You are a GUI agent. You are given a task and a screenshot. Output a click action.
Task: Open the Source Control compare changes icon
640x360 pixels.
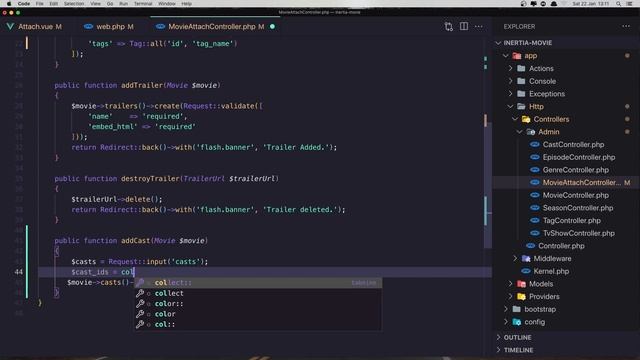[x=449, y=27]
